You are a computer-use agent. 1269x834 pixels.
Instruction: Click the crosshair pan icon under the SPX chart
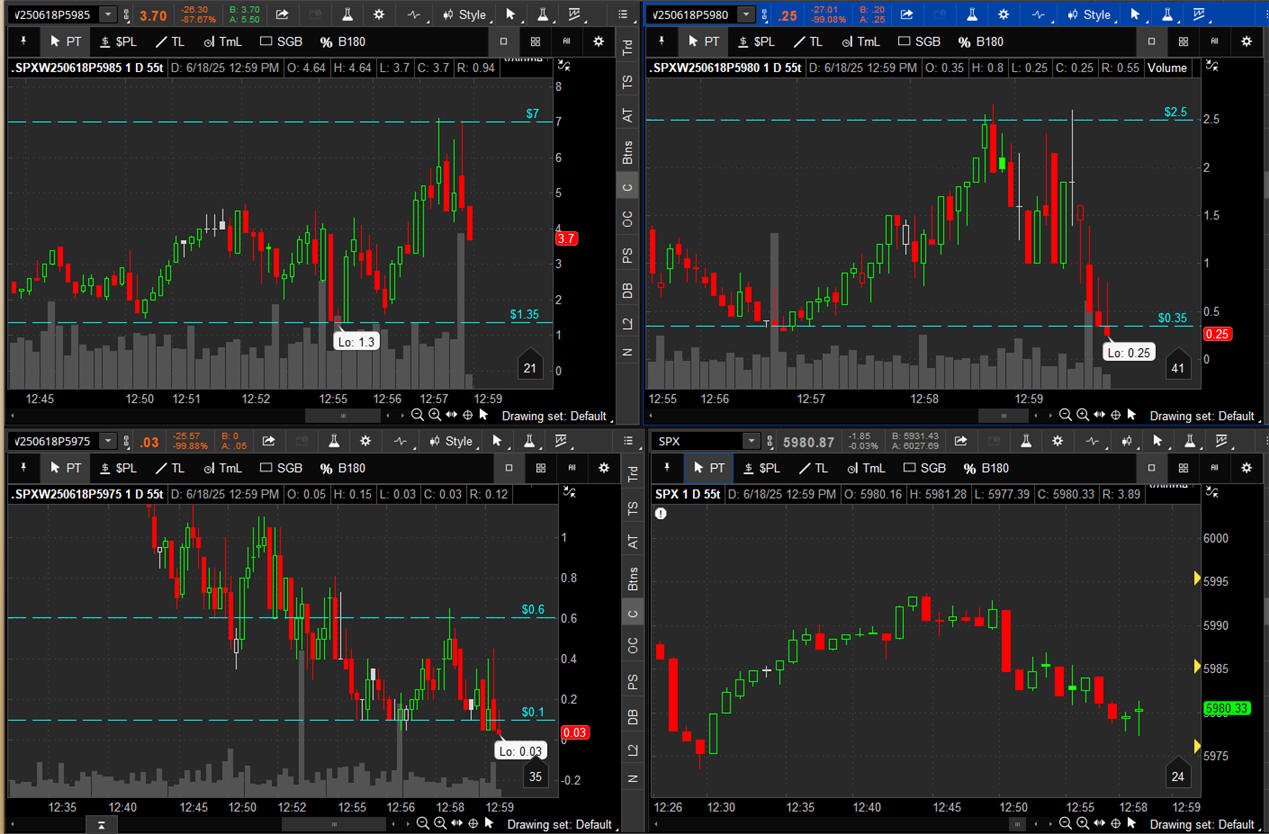tap(1114, 824)
